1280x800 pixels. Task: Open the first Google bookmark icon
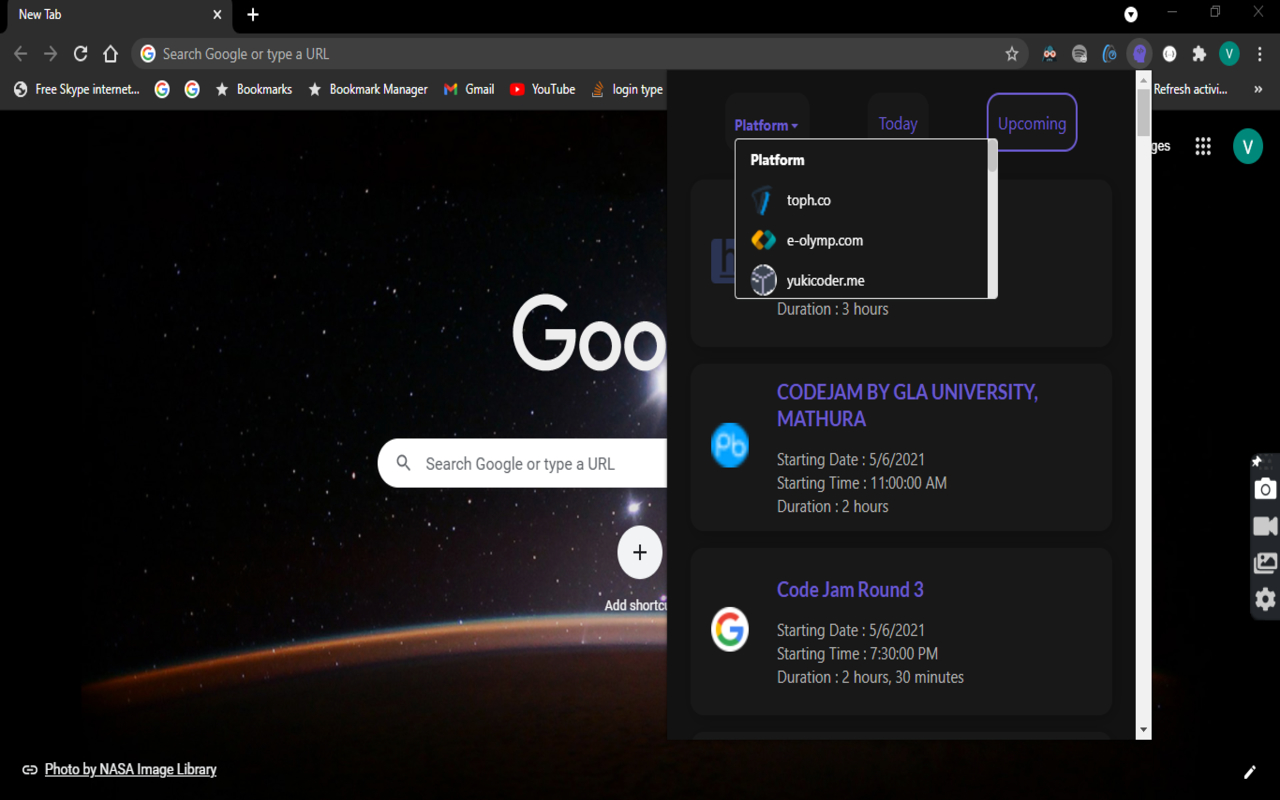coord(162,89)
